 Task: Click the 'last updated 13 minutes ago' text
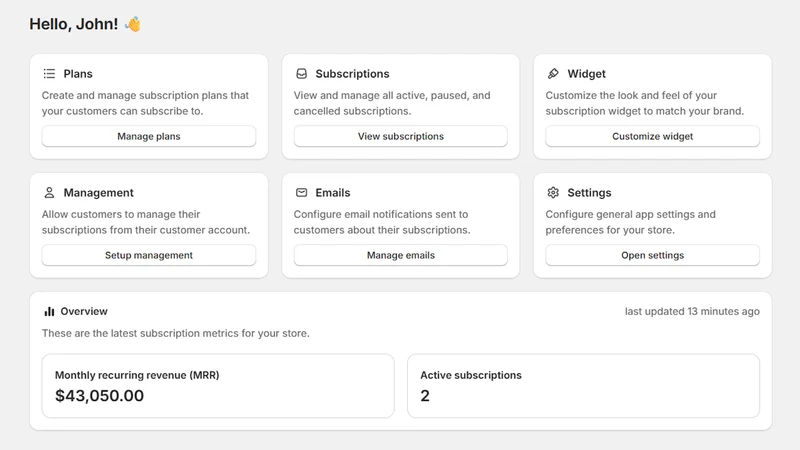(x=692, y=311)
